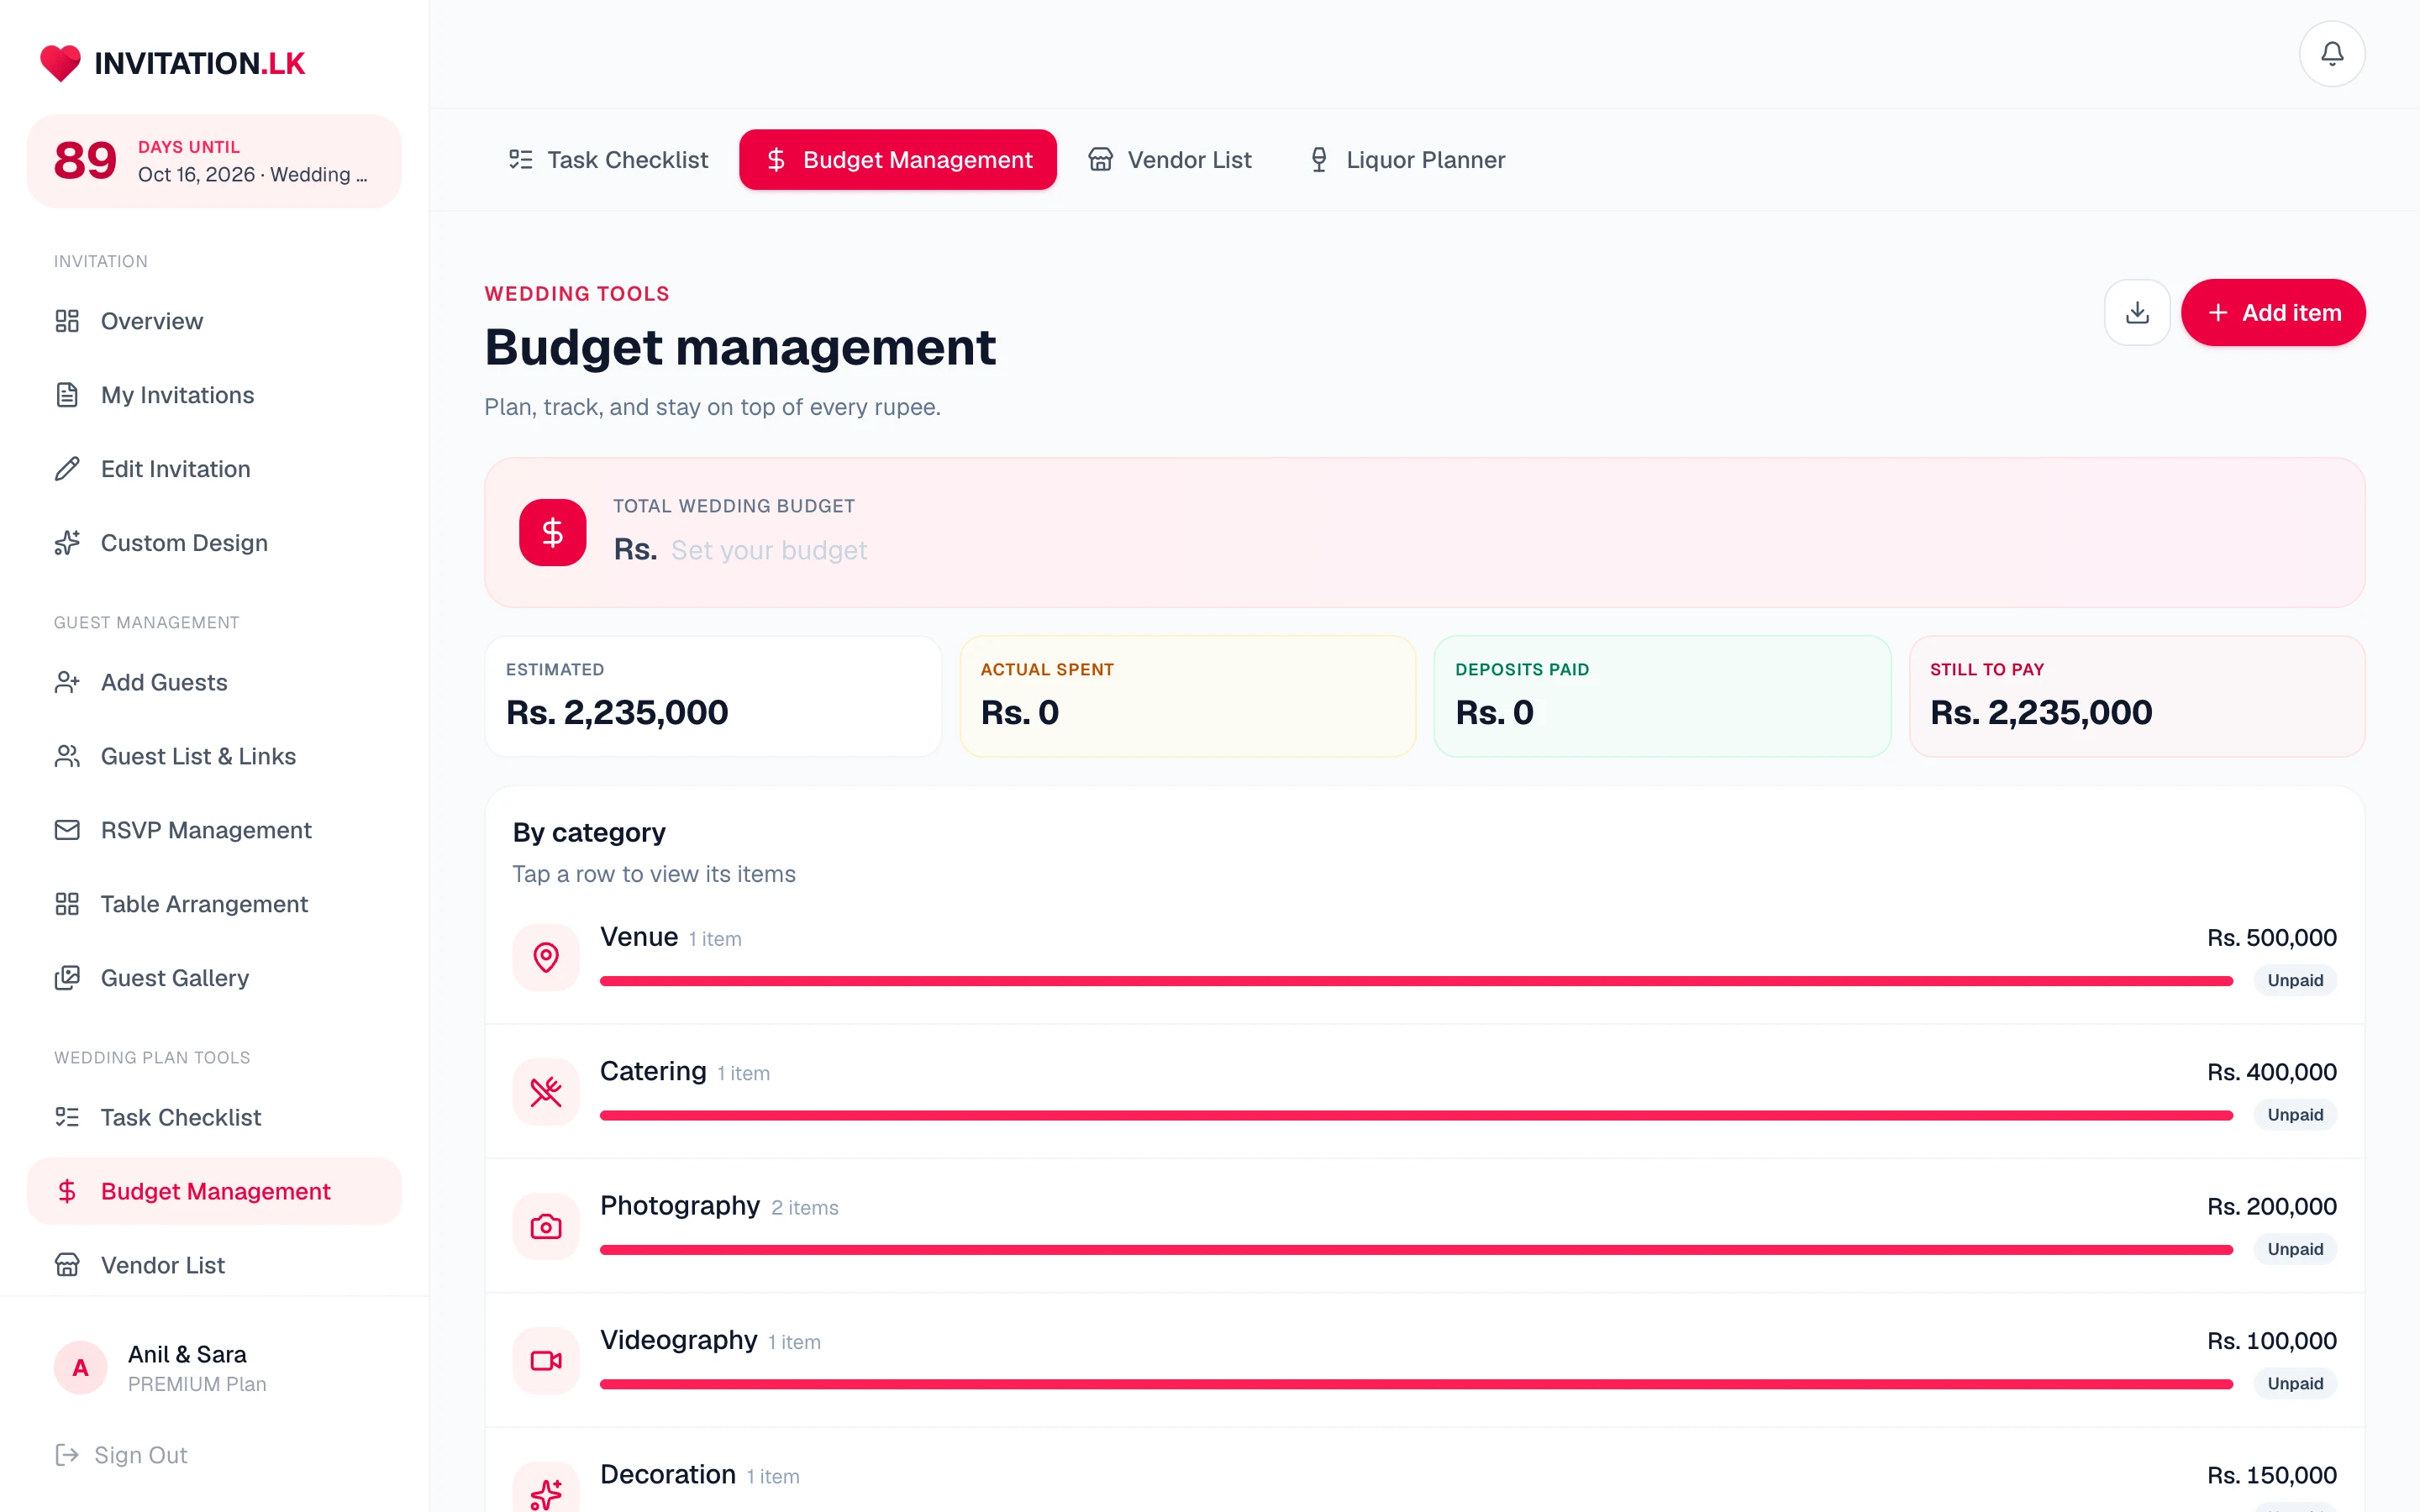
Task: Click the wine glass icon beside Liquor Planner
Action: (x=1319, y=160)
